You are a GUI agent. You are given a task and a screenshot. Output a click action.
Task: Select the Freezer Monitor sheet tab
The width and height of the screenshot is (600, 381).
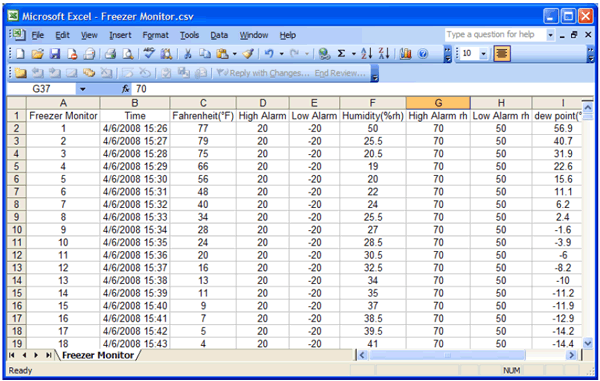tap(98, 355)
